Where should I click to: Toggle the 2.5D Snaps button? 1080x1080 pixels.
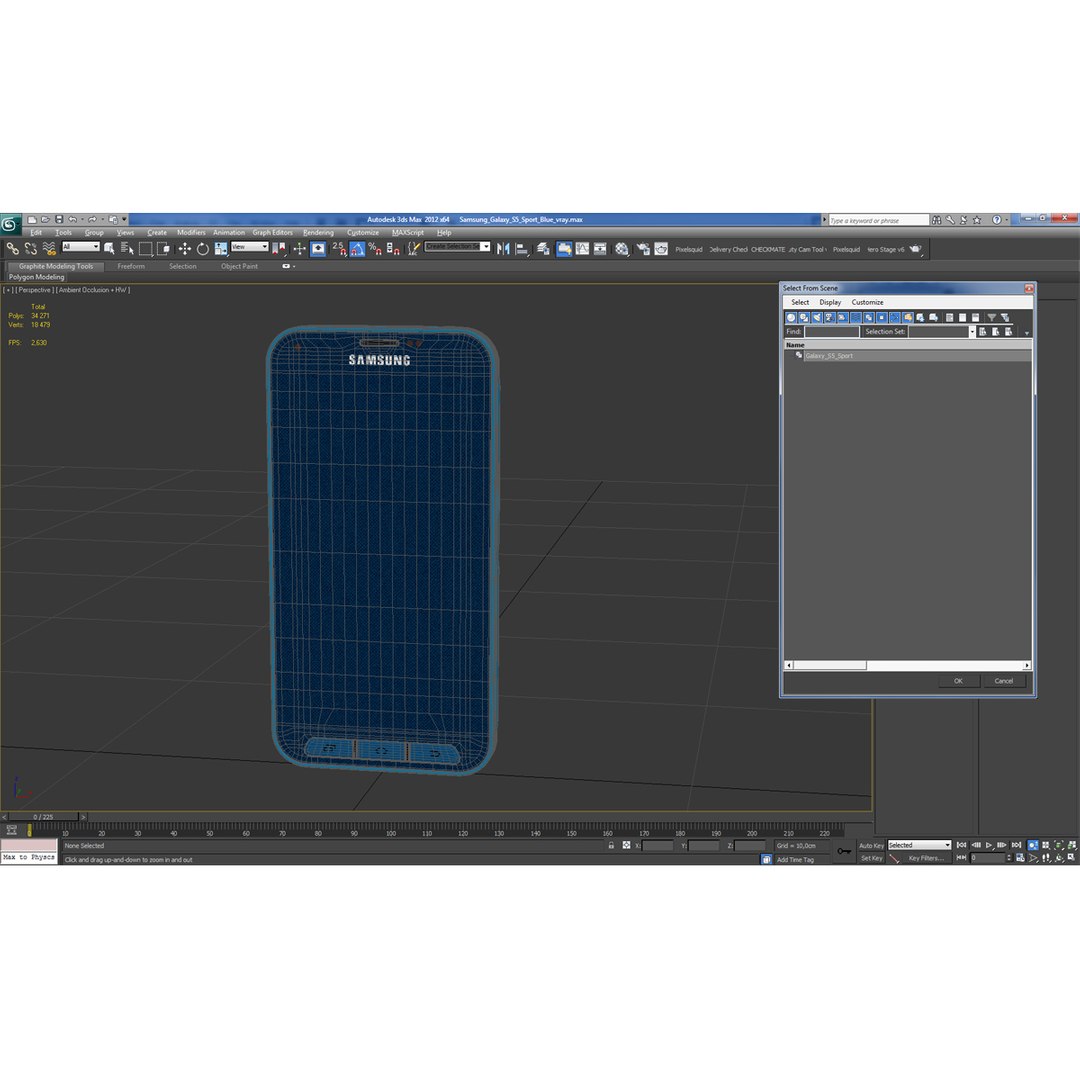click(338, 249)
